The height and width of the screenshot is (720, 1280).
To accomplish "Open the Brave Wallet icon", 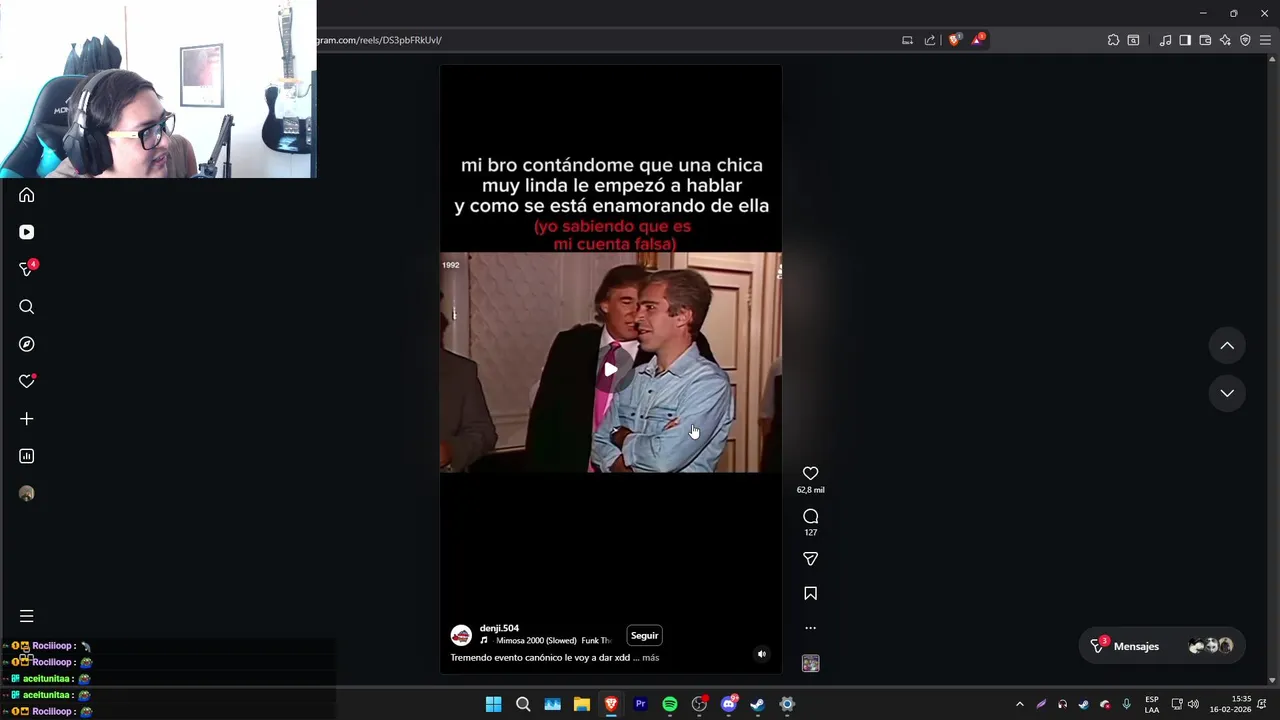I will tap(1205, 40).
